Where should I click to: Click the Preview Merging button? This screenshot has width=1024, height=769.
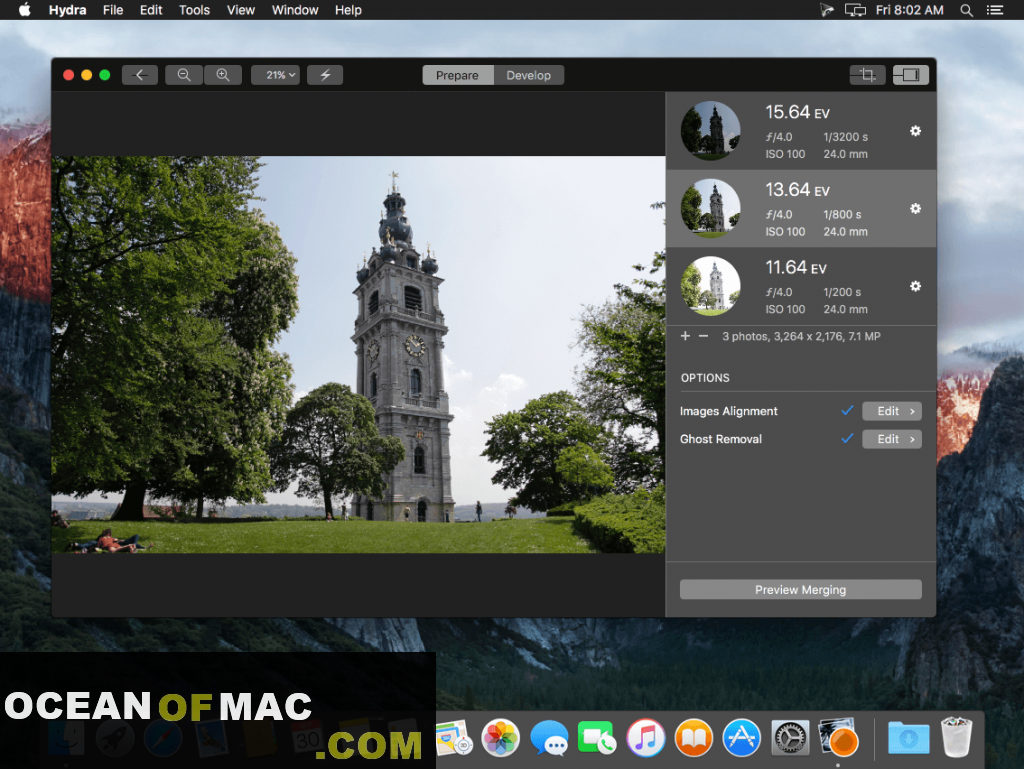click(x=801, y=589)
